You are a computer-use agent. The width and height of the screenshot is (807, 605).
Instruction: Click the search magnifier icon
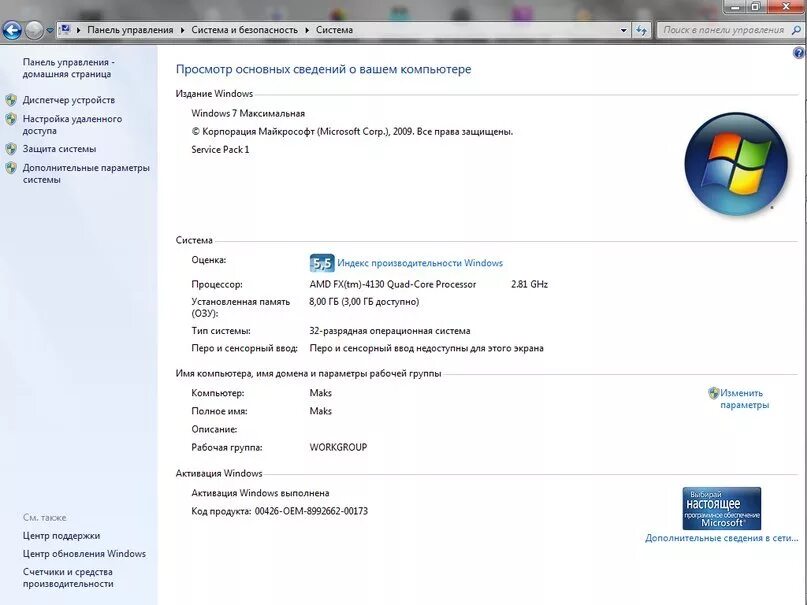coord(796,30)
